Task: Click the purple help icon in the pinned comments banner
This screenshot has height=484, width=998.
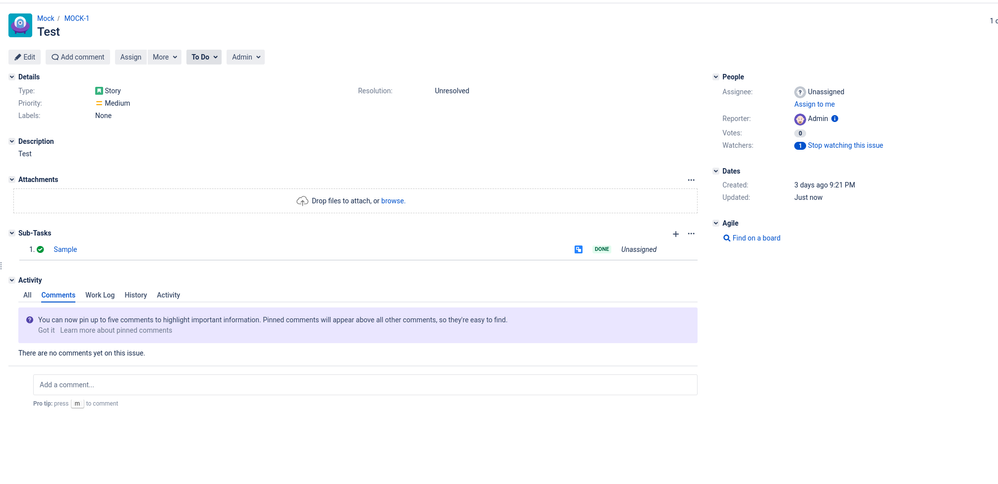Action: click(x=30, y=320)
